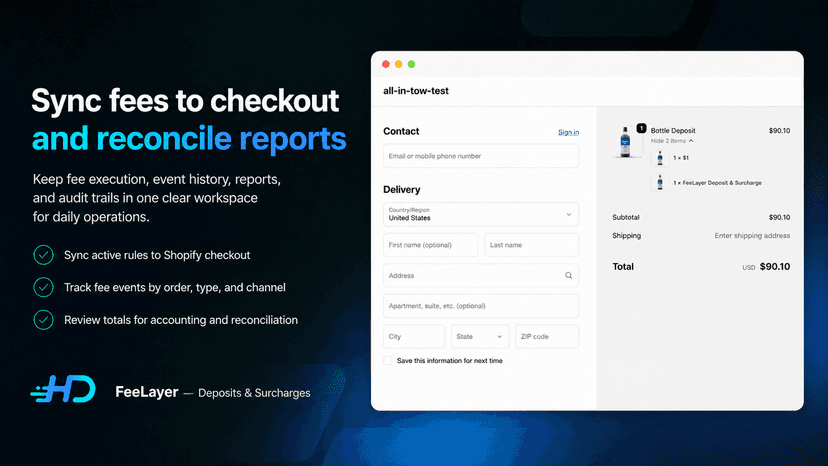828x466 pixels.
Task: Click the Sync active rules to Shopify checkout text
Action: pos(157,255)
